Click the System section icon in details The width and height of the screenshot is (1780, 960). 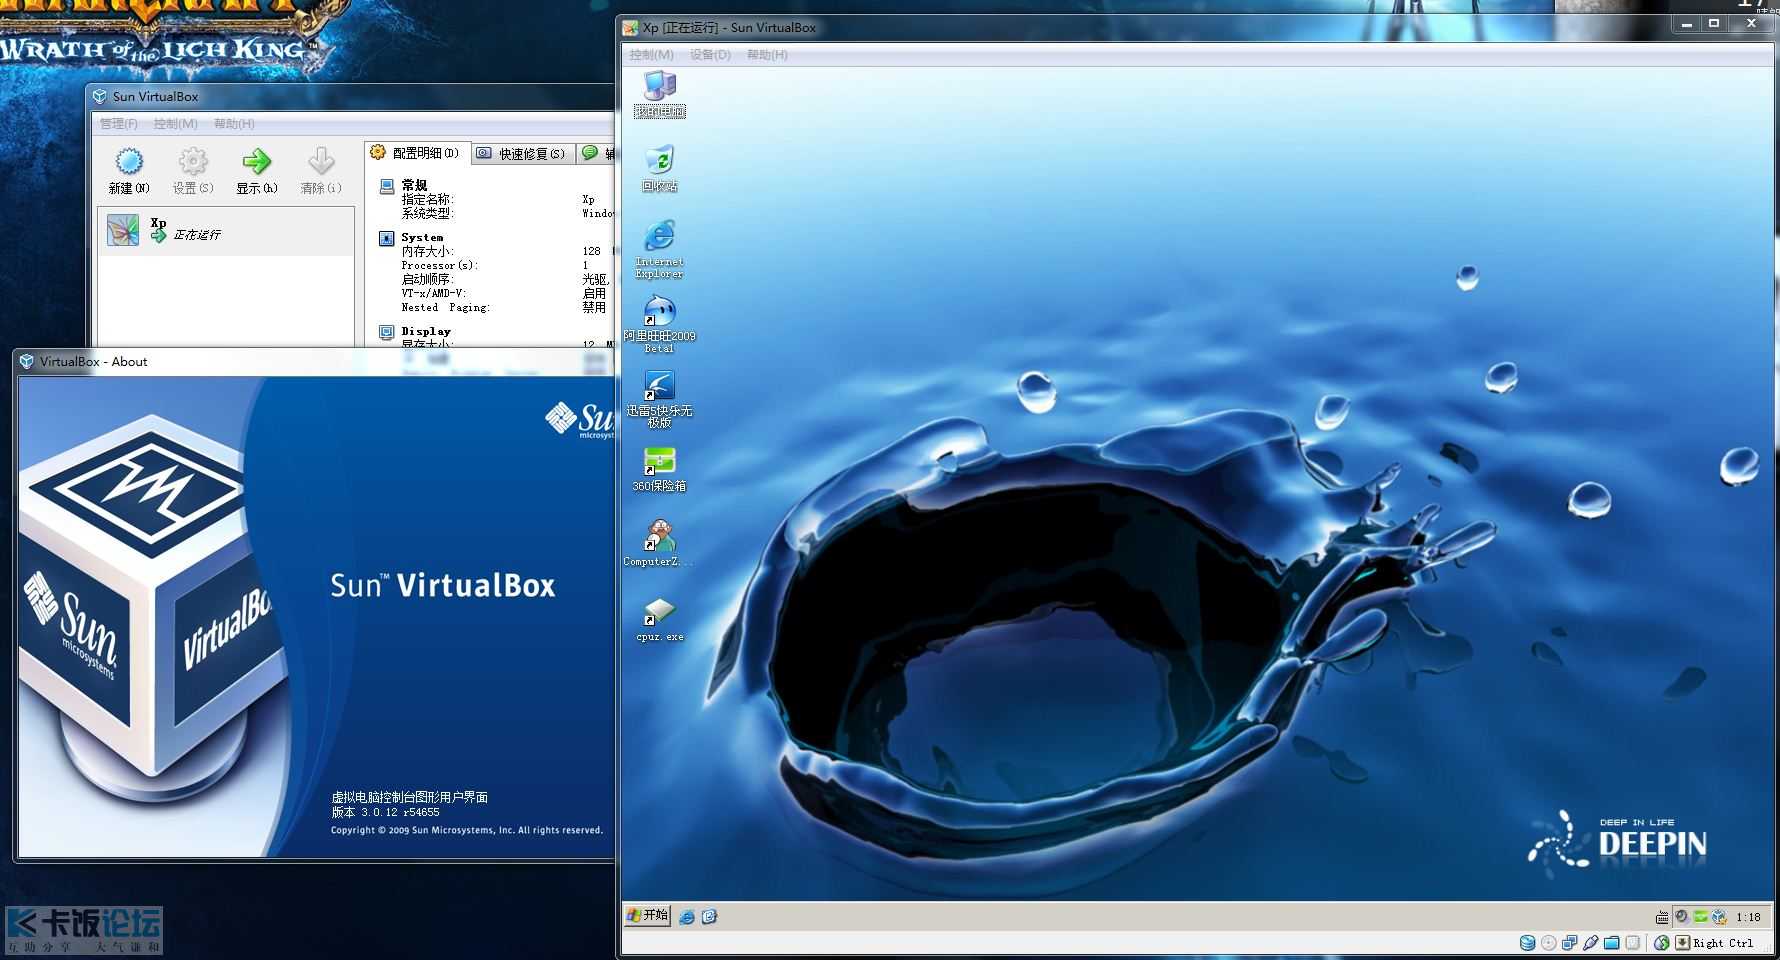tap(387, 238)
